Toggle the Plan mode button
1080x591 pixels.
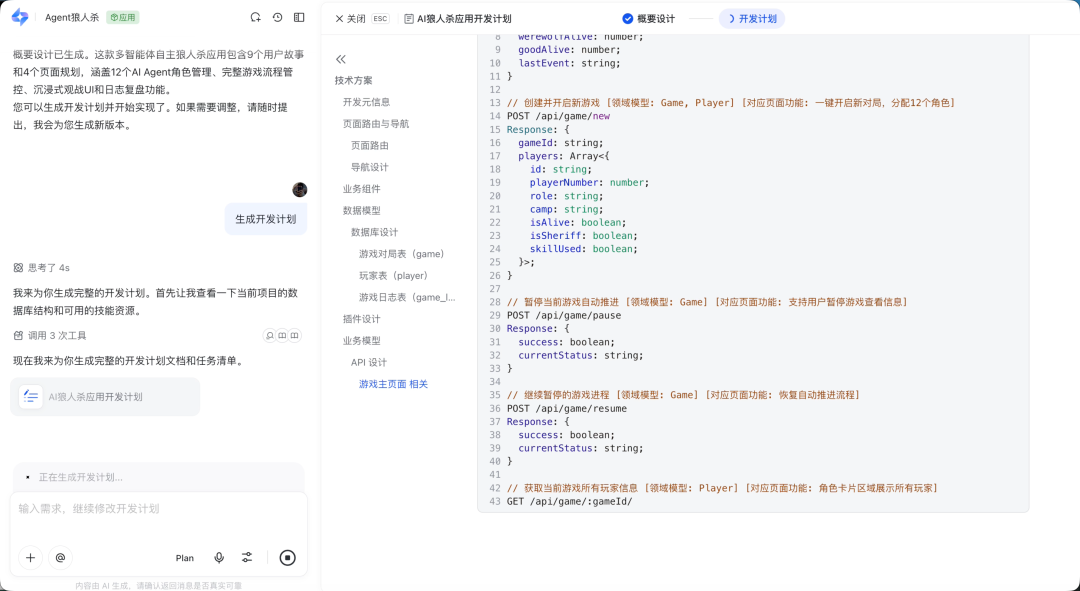(x=185, y=558)
